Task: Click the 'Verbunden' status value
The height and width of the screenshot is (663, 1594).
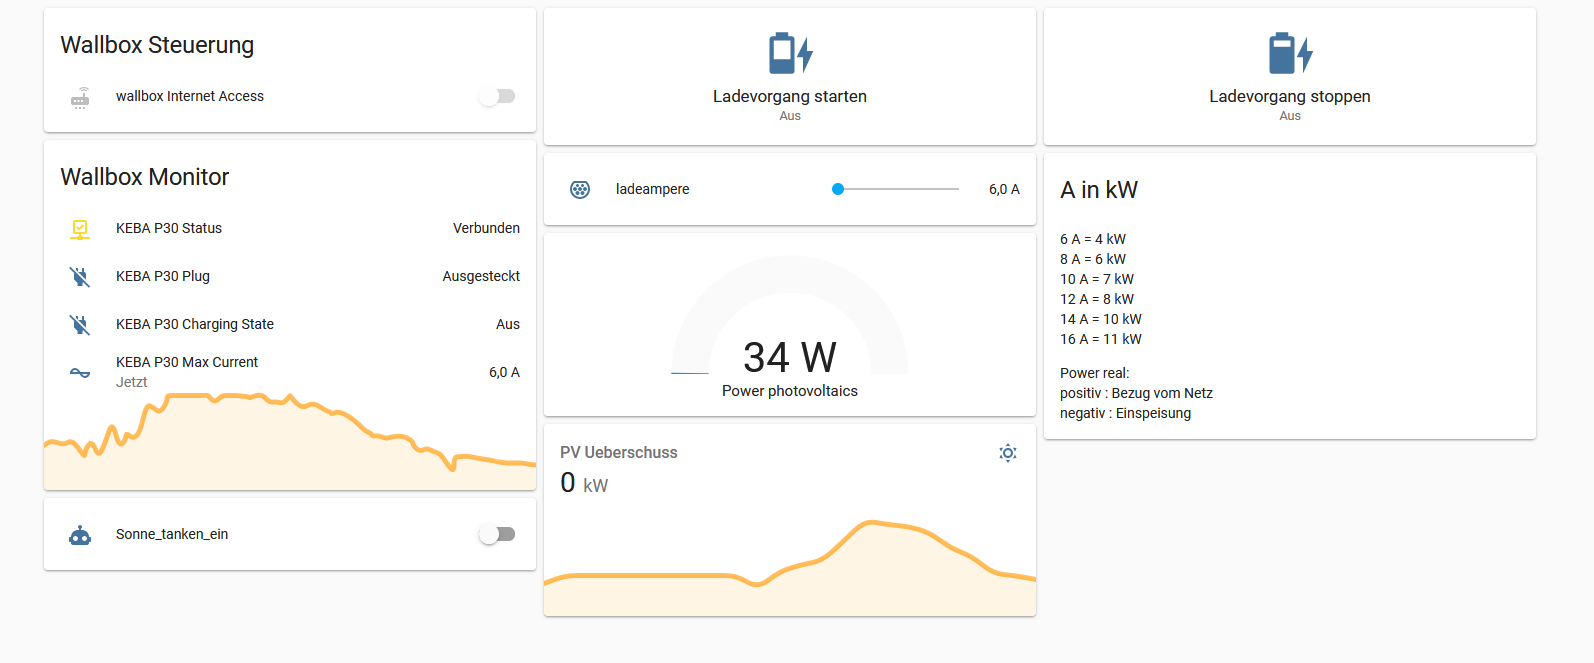Action: pyautogui.click(x=486, y=229)
